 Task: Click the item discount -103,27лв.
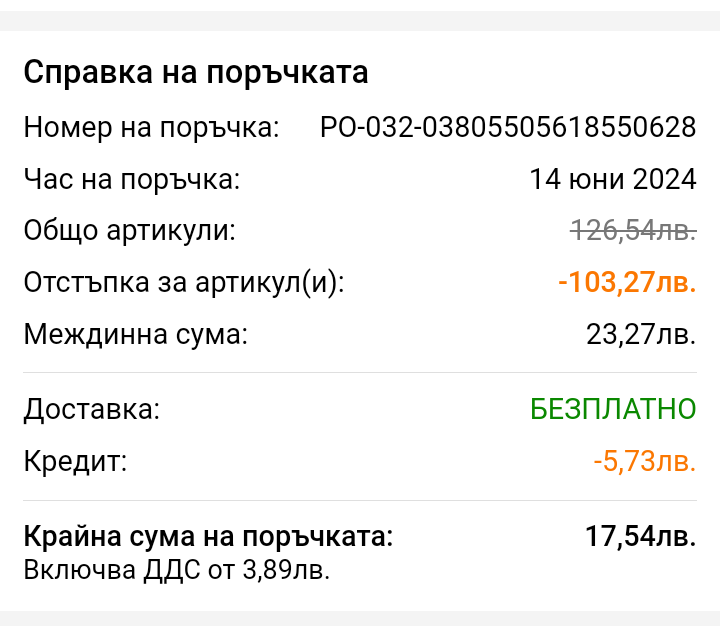point(627,282)
